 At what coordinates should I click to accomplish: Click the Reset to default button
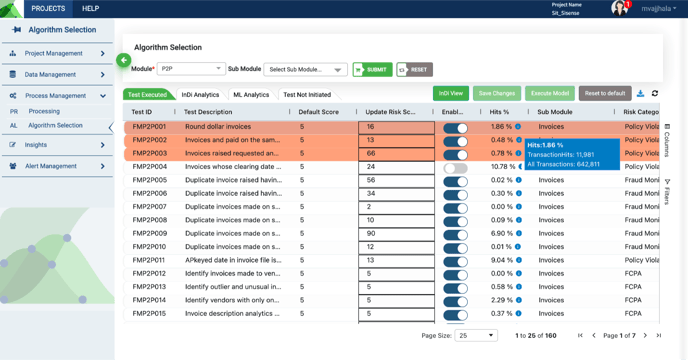[x=605, y=93]
